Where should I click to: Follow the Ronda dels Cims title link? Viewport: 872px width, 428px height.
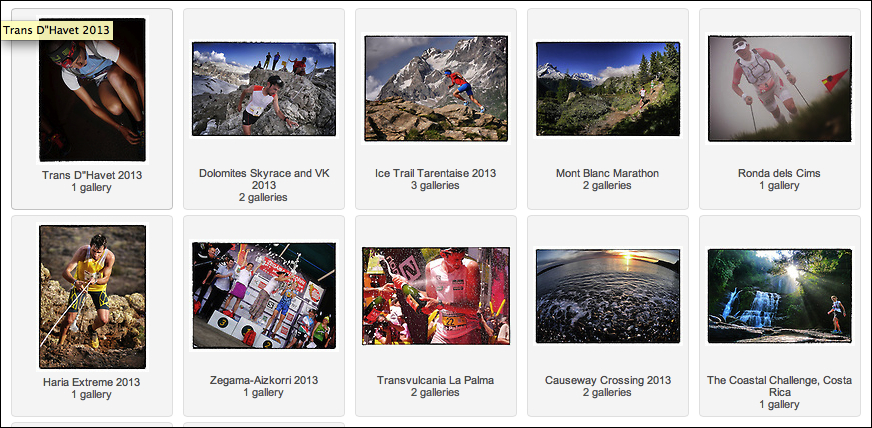779,173
